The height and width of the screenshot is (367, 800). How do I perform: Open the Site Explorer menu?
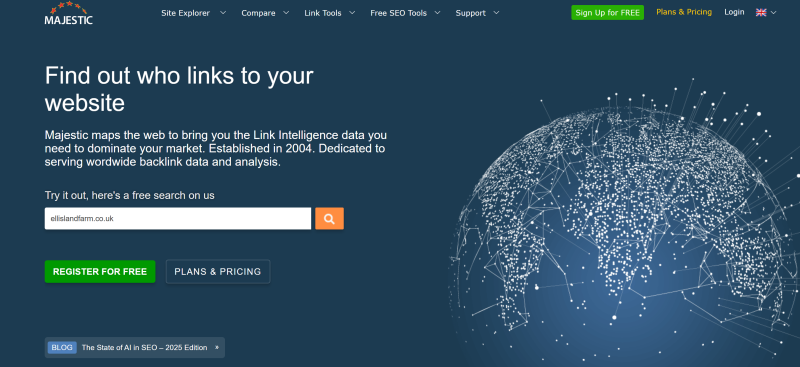click(186, 13)
